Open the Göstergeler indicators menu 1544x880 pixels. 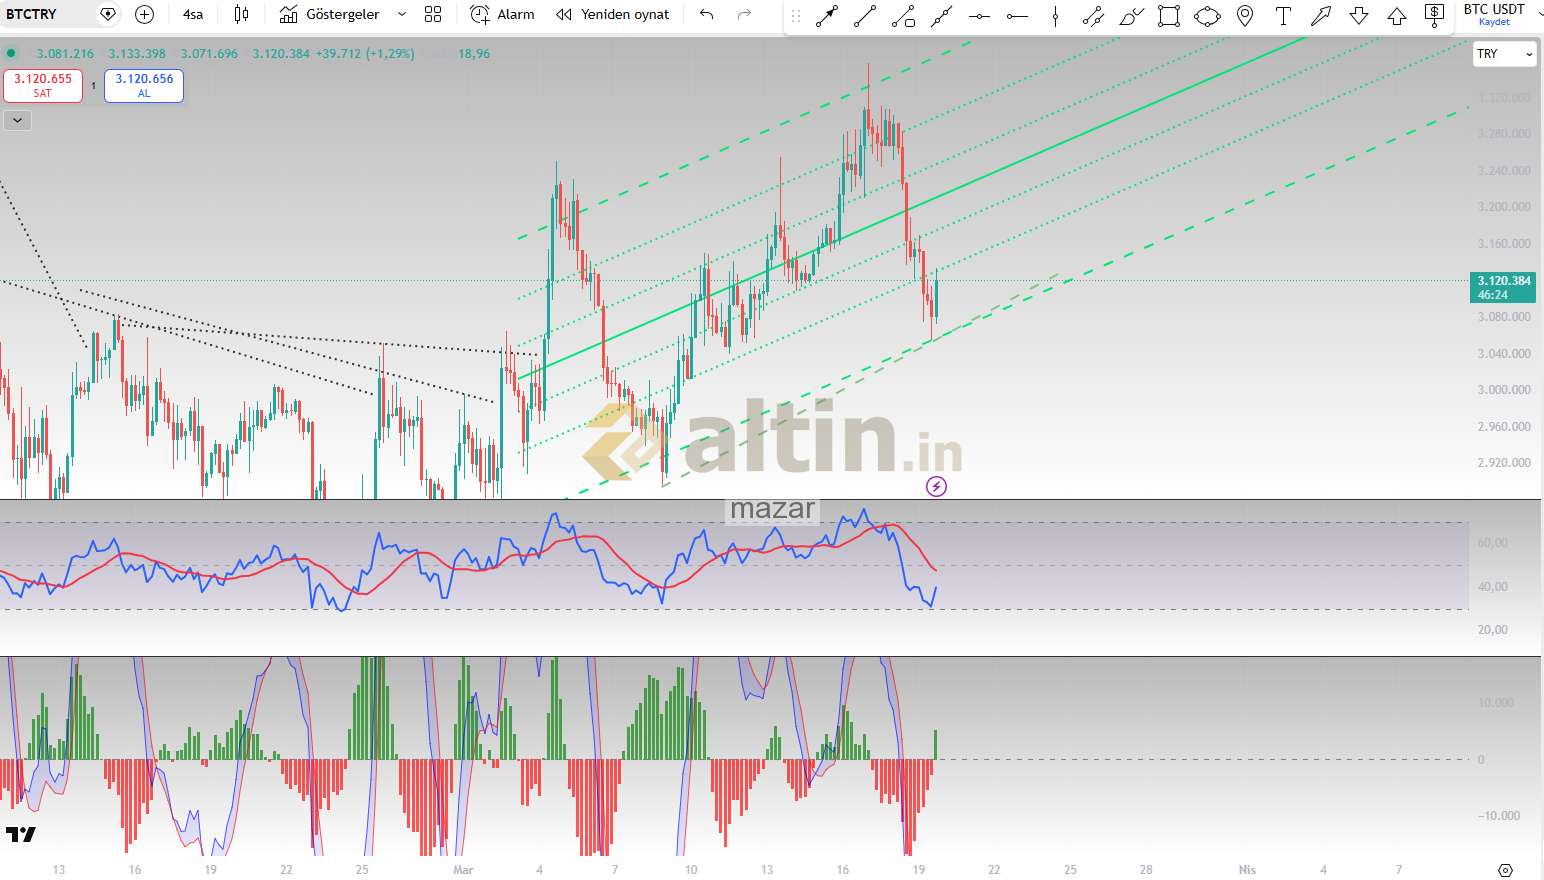(331, 14)
